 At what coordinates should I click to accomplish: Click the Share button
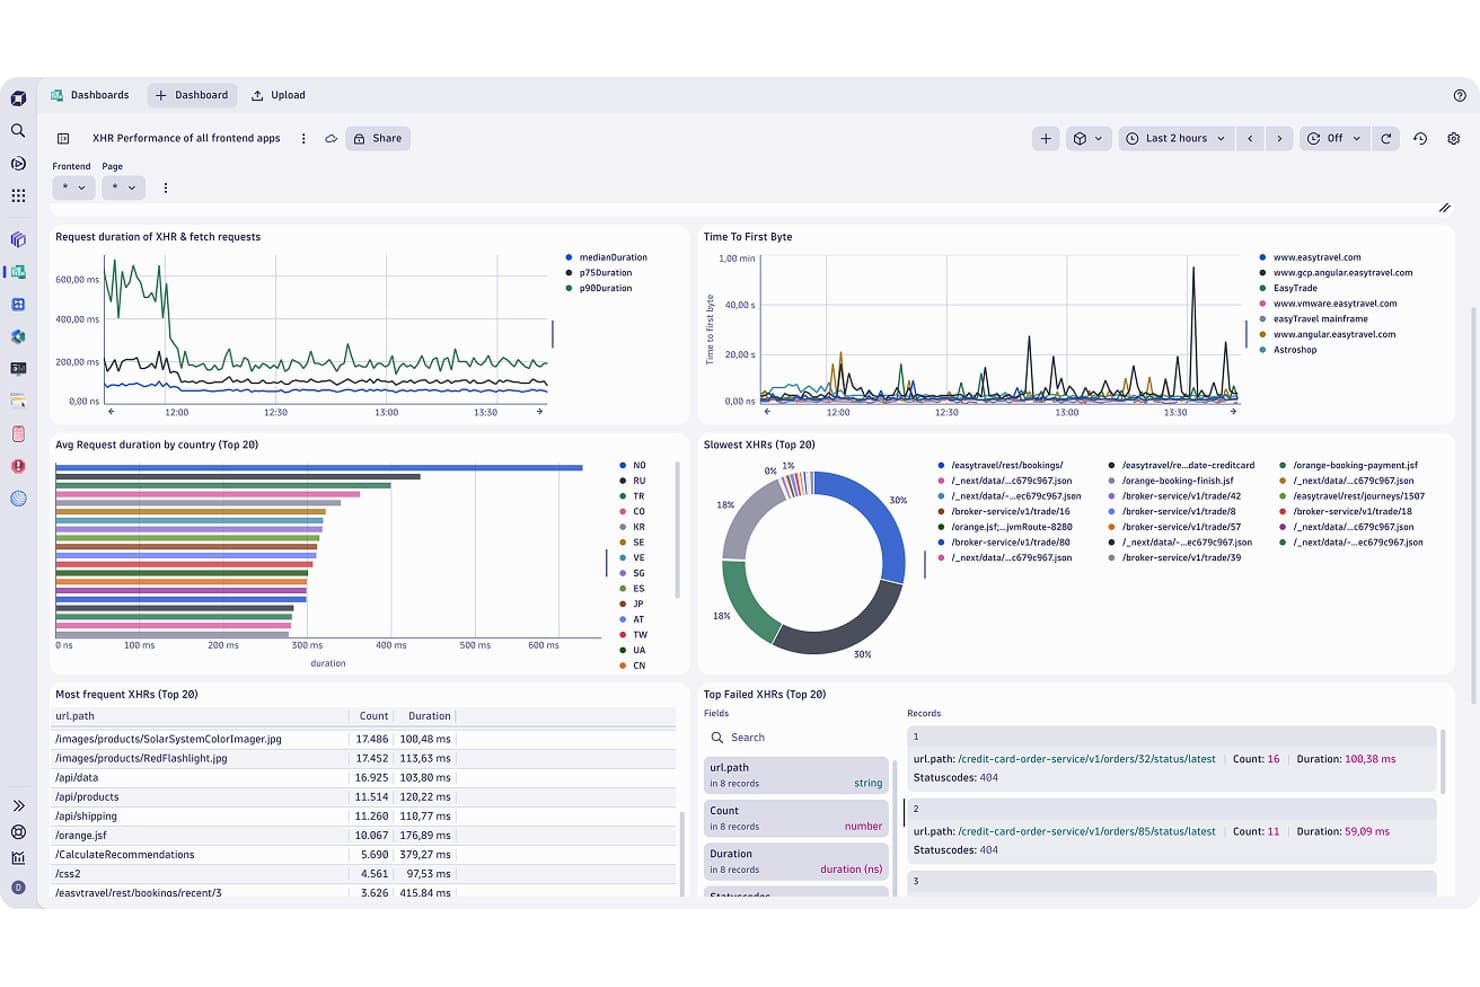(378, 138)
